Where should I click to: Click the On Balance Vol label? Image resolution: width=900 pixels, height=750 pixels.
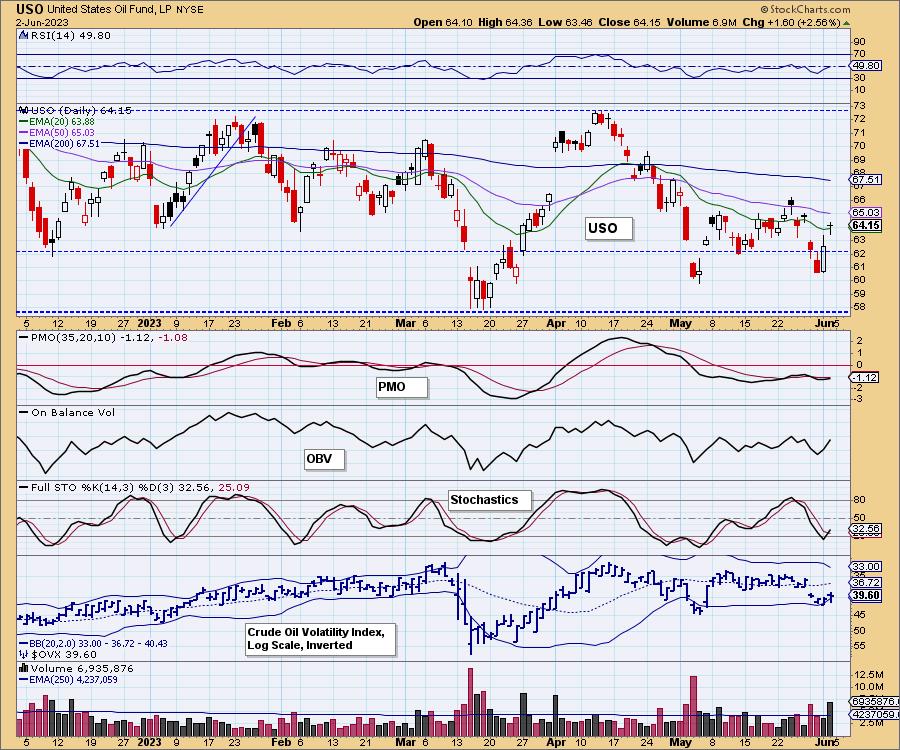[67, 413]
